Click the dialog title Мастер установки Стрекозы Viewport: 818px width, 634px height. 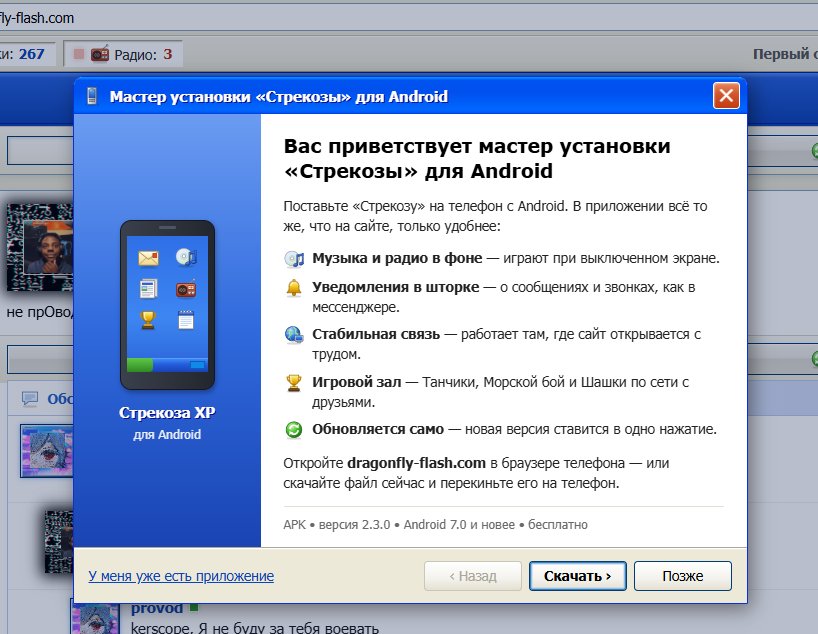(x=279, y=97)
